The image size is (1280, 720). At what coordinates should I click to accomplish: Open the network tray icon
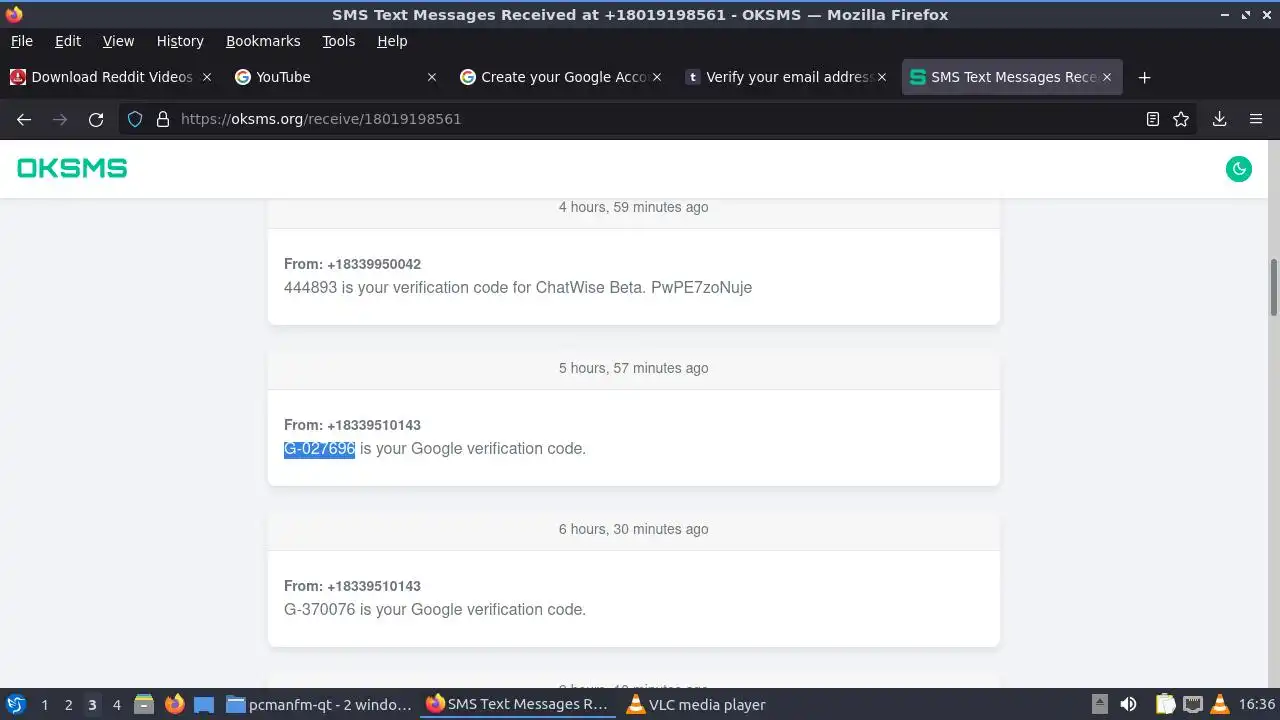1192,704
